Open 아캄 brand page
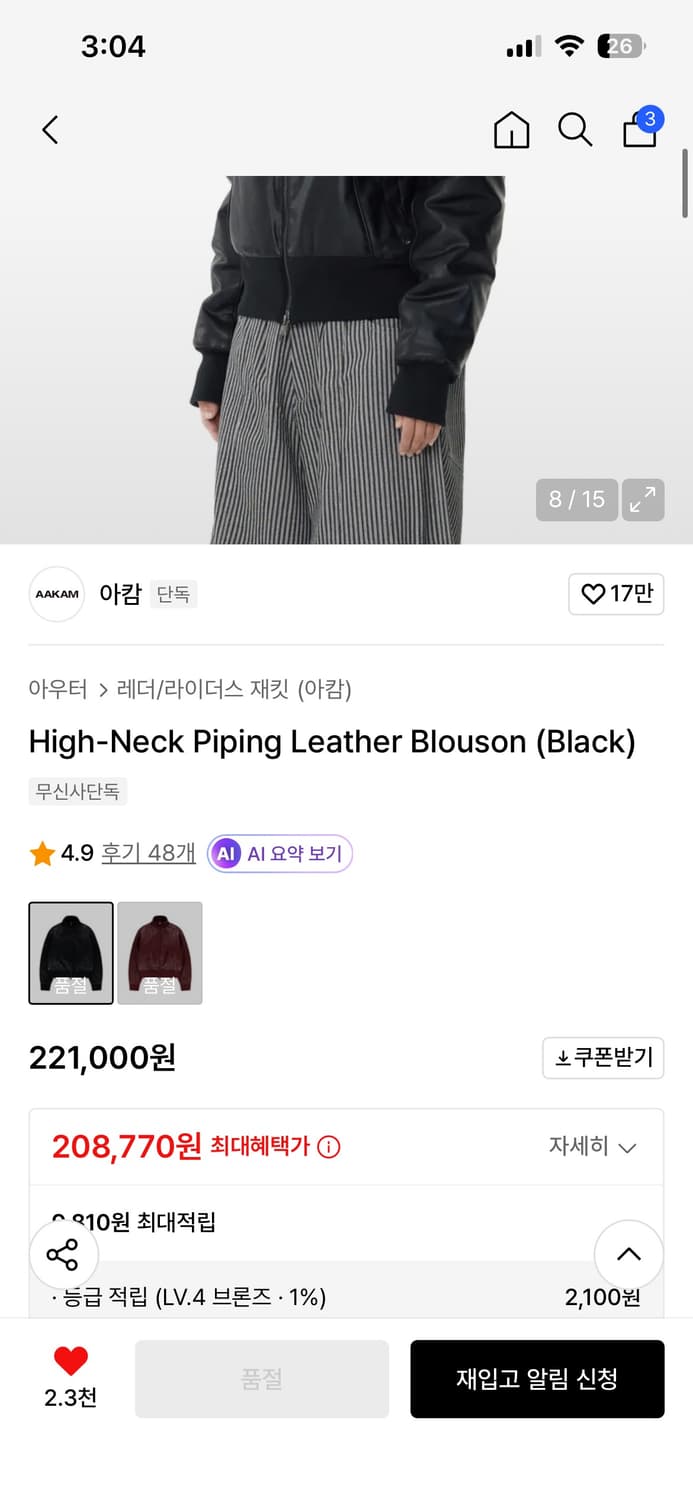 pos(120,594)
